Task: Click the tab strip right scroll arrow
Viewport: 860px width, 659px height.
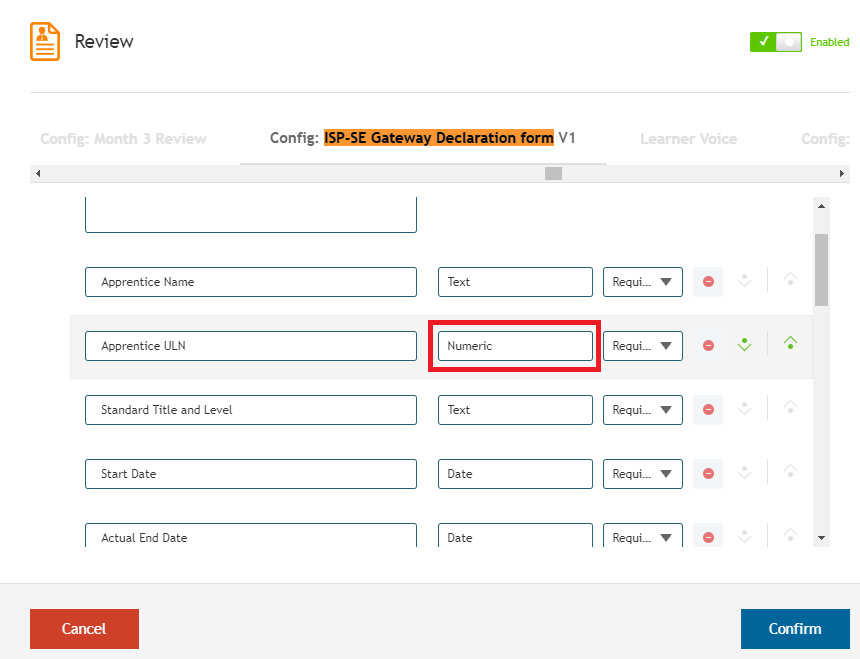Action: point(841,174)
